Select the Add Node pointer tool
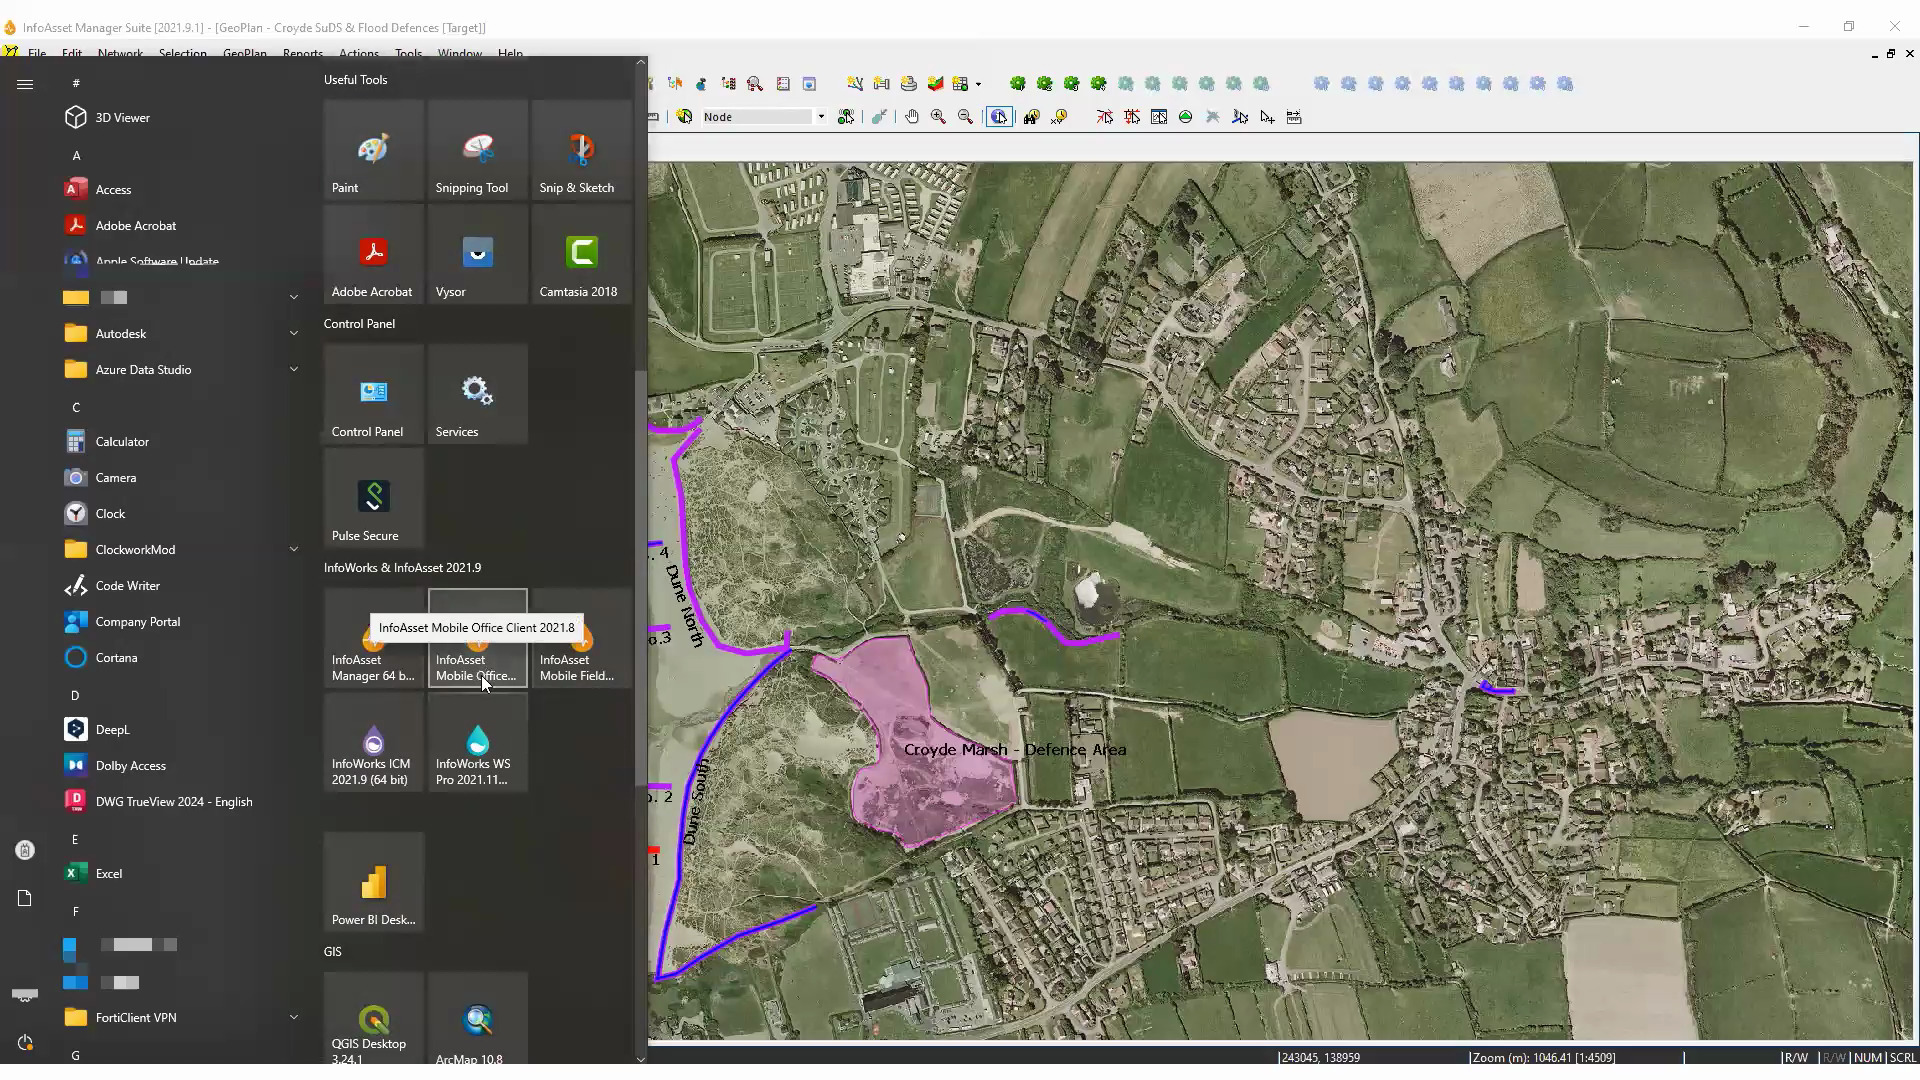This screenshot has width=1920, height=1080. pyautogui.click(x=1266, y=116)
